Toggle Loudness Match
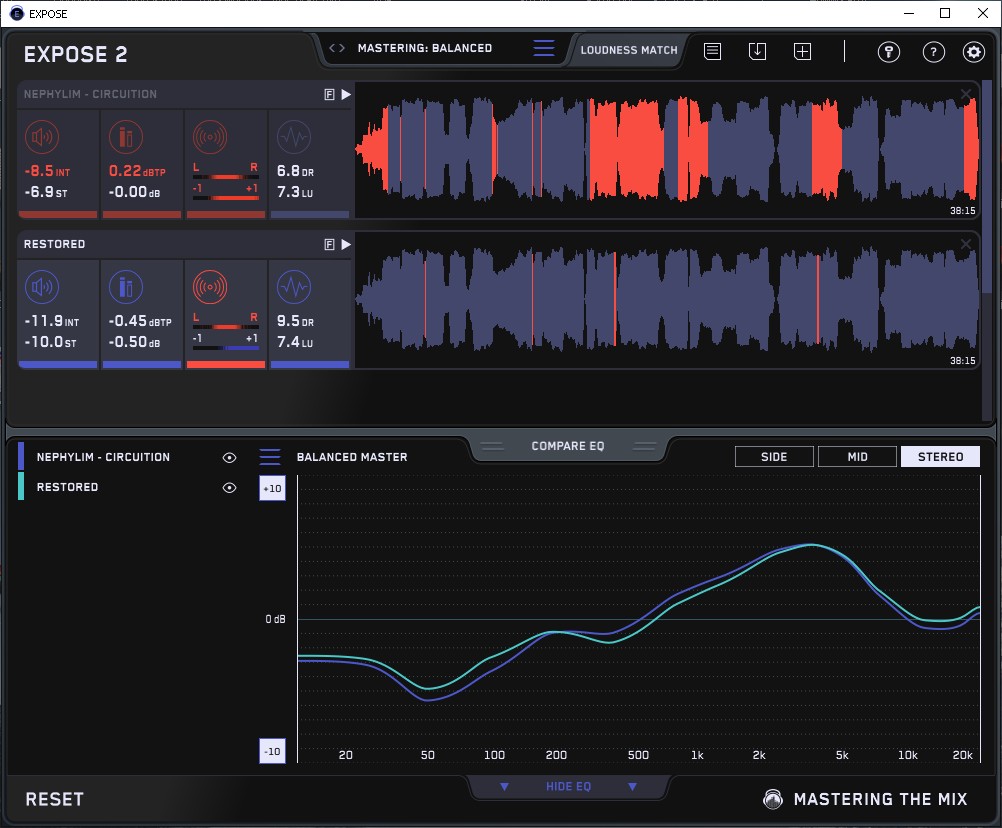The image size is (1002, 828). [628, 49]
